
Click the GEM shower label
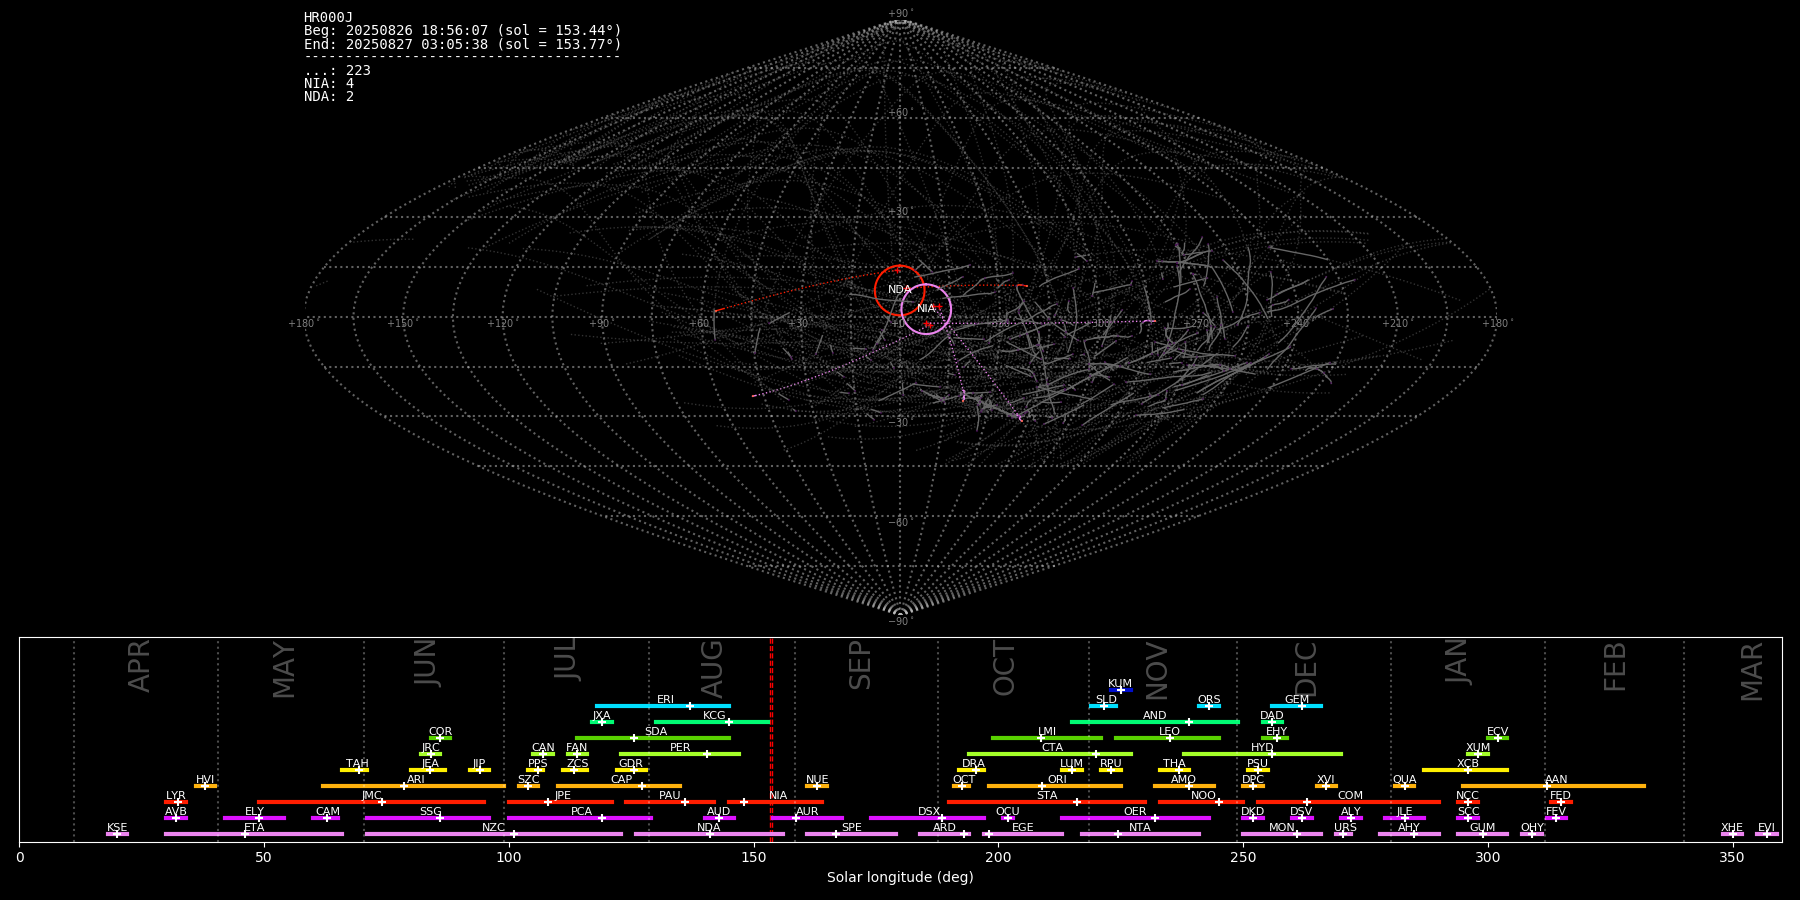(1297, 699)
